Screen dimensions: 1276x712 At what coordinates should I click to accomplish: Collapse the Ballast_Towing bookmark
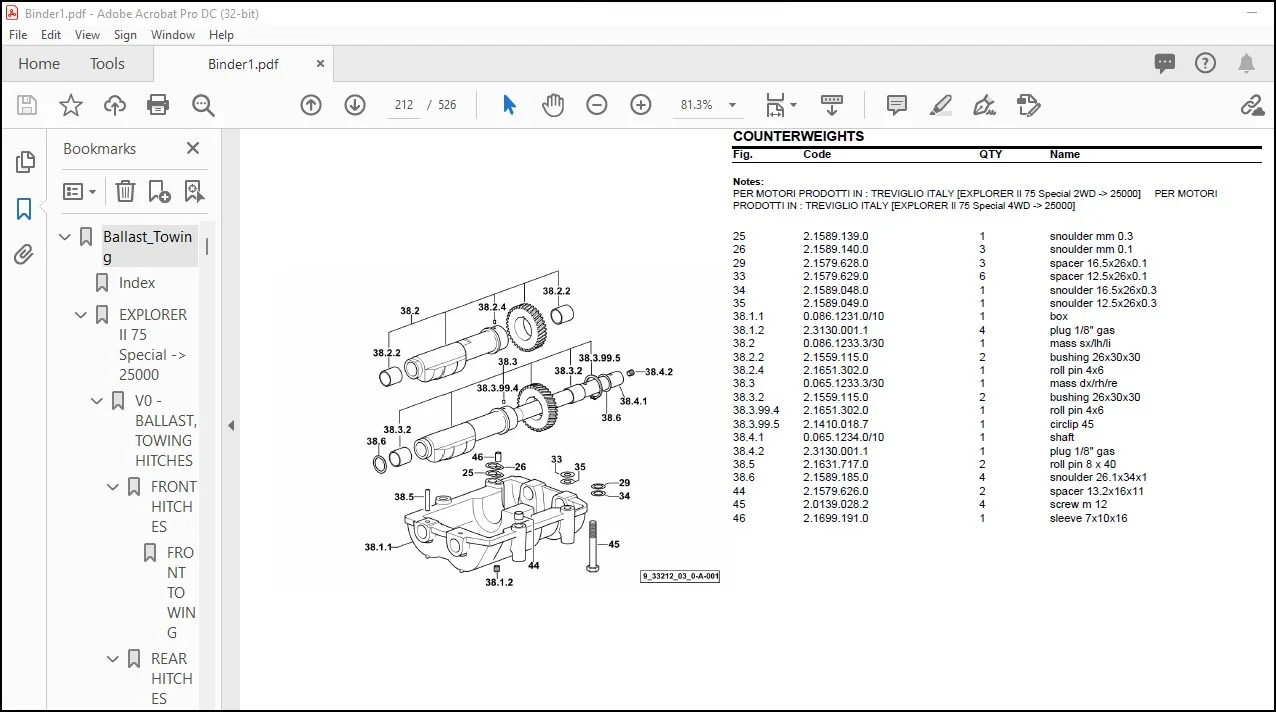coord(65,237)
